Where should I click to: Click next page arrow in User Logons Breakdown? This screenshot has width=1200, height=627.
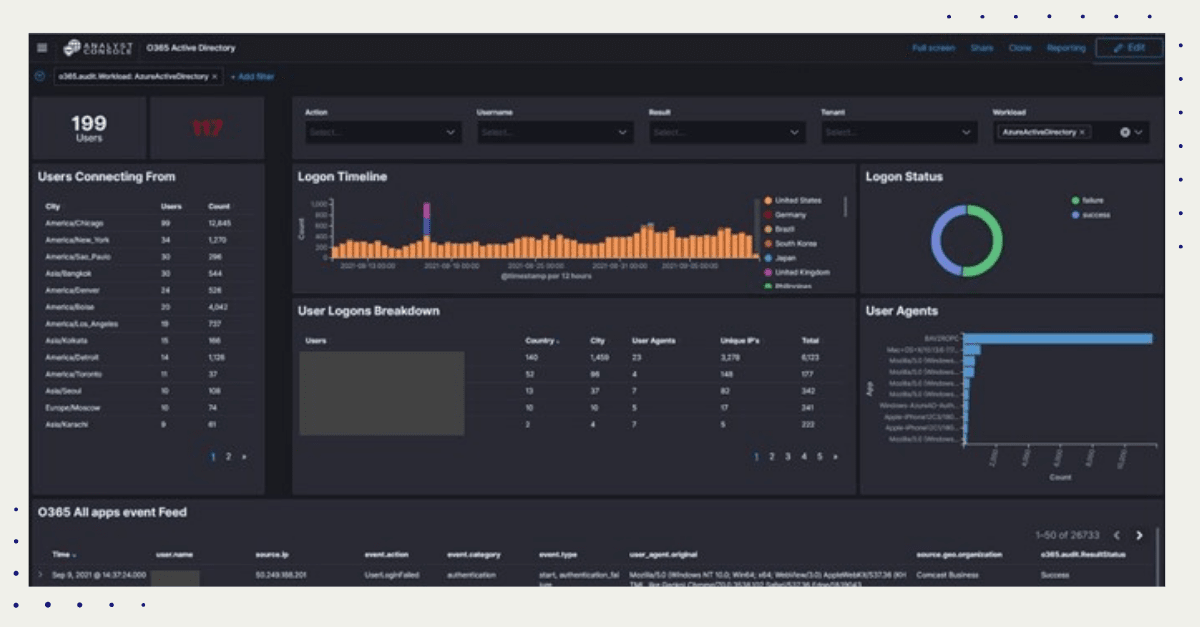(x=836, y=456)
